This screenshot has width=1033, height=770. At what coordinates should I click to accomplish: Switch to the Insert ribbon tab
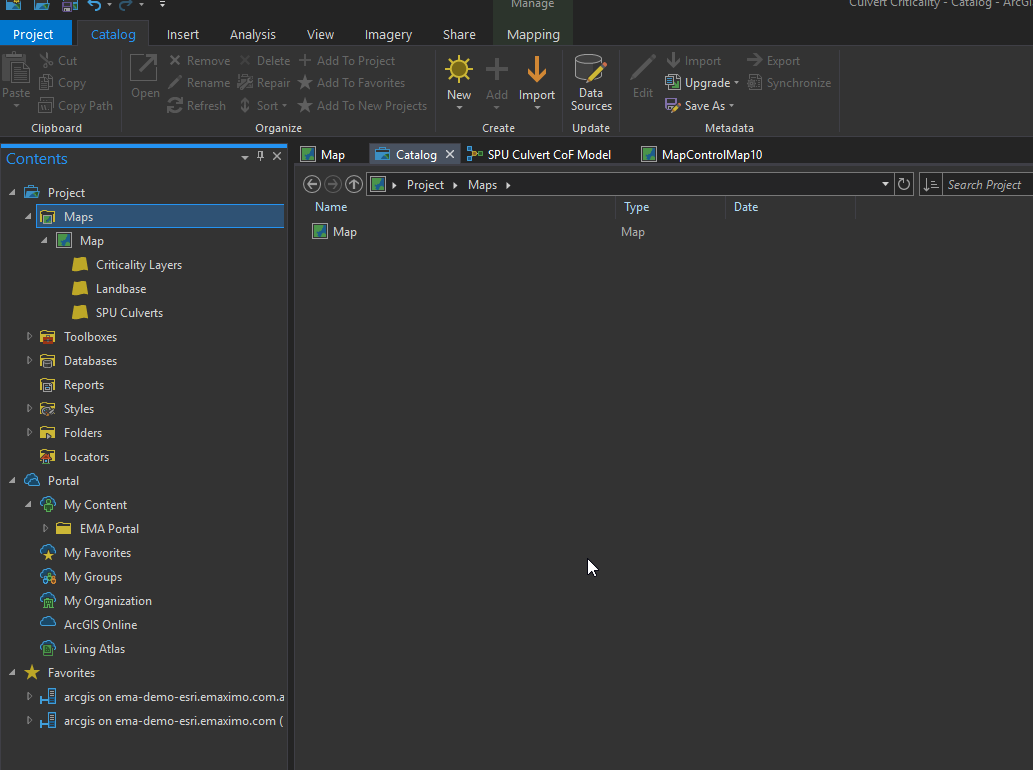(x=182, y=34)
